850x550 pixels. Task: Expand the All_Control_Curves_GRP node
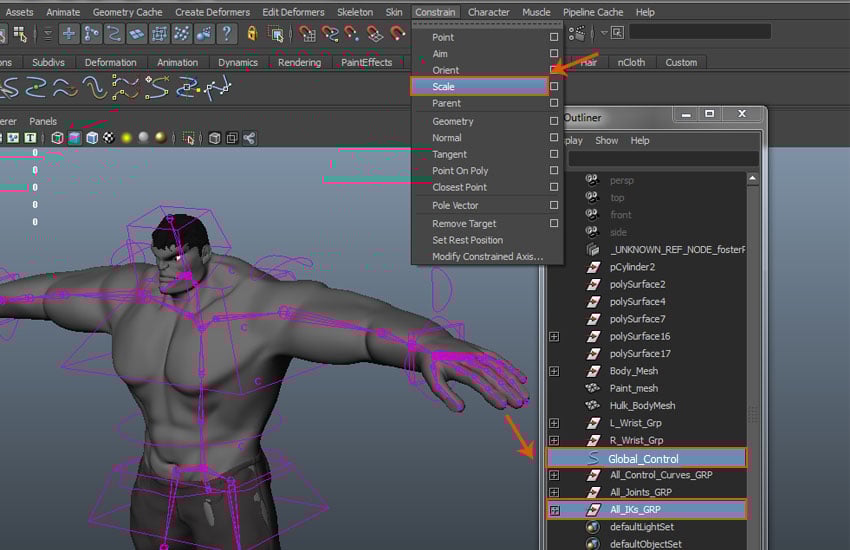(554, 475)
